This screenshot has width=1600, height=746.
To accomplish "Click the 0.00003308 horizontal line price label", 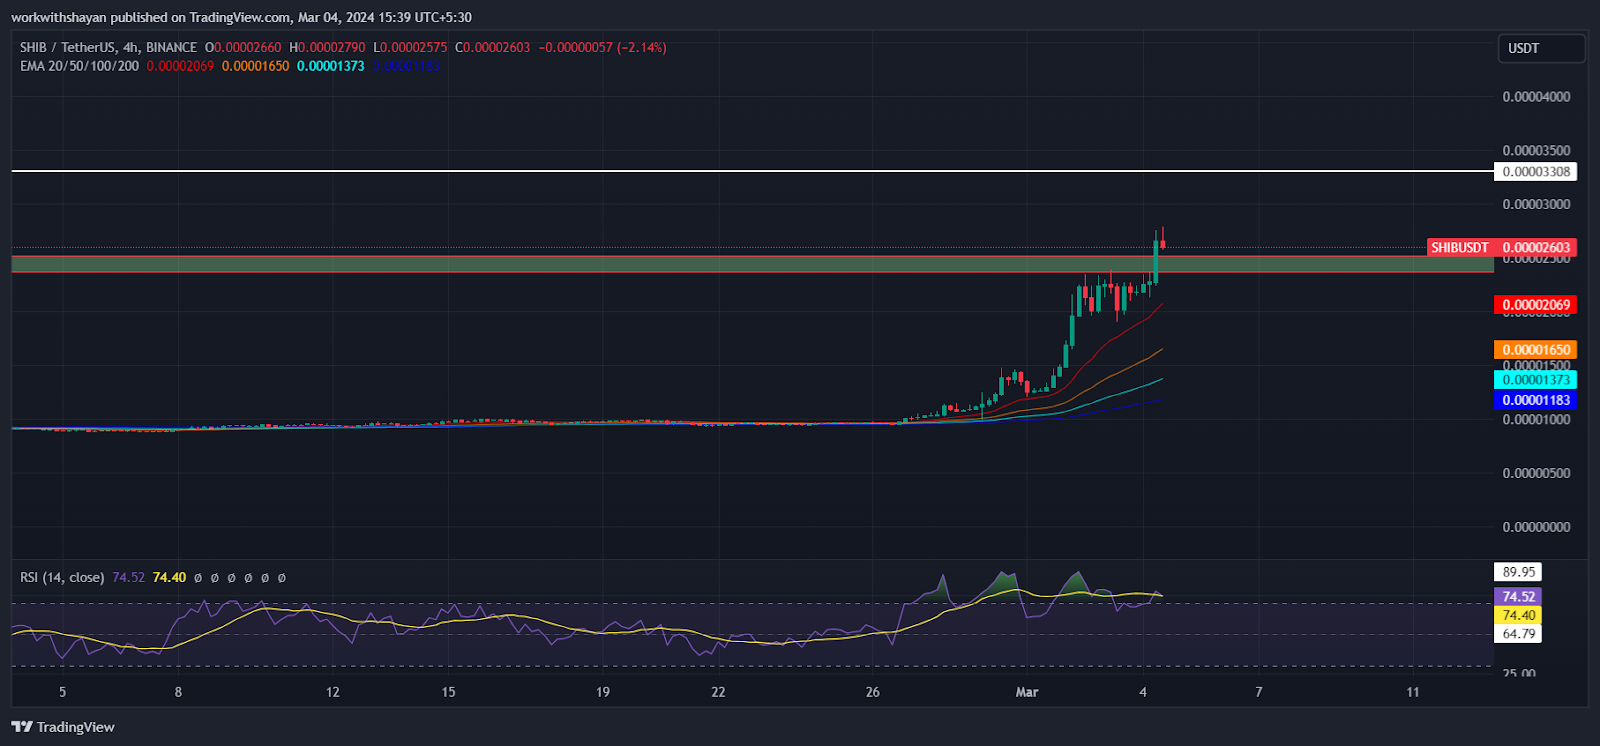I will (1536, 172).
